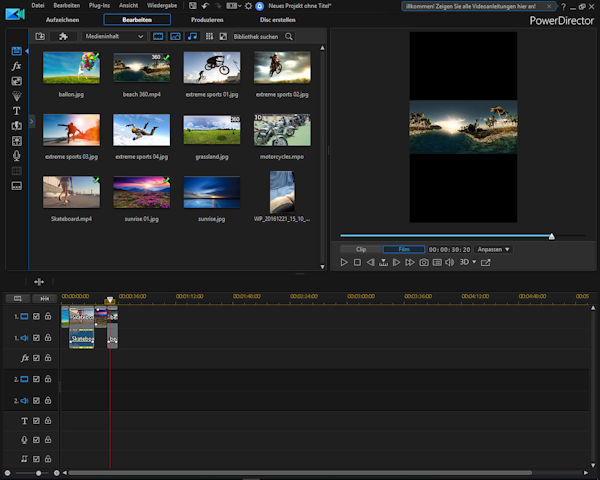
Task: Toggle audio filter in media library
Action: pyautogui.click(x=192, y=36)
